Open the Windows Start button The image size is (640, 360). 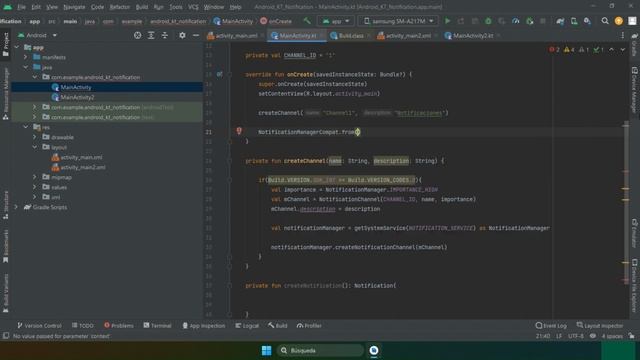point(267,350)
